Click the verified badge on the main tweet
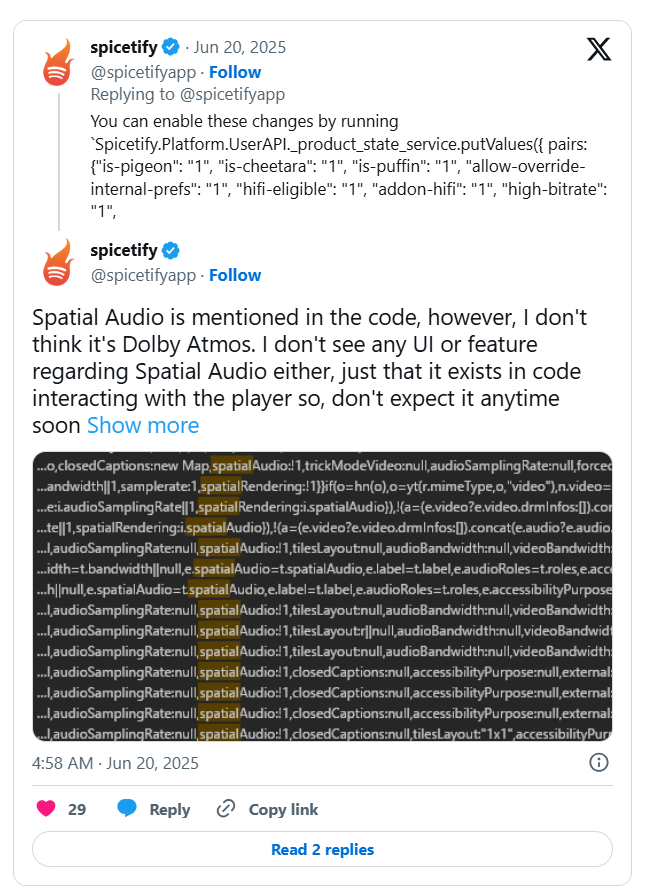Viewport: 648px width, 896px height. pyautogui.click(x=171, y=250)
